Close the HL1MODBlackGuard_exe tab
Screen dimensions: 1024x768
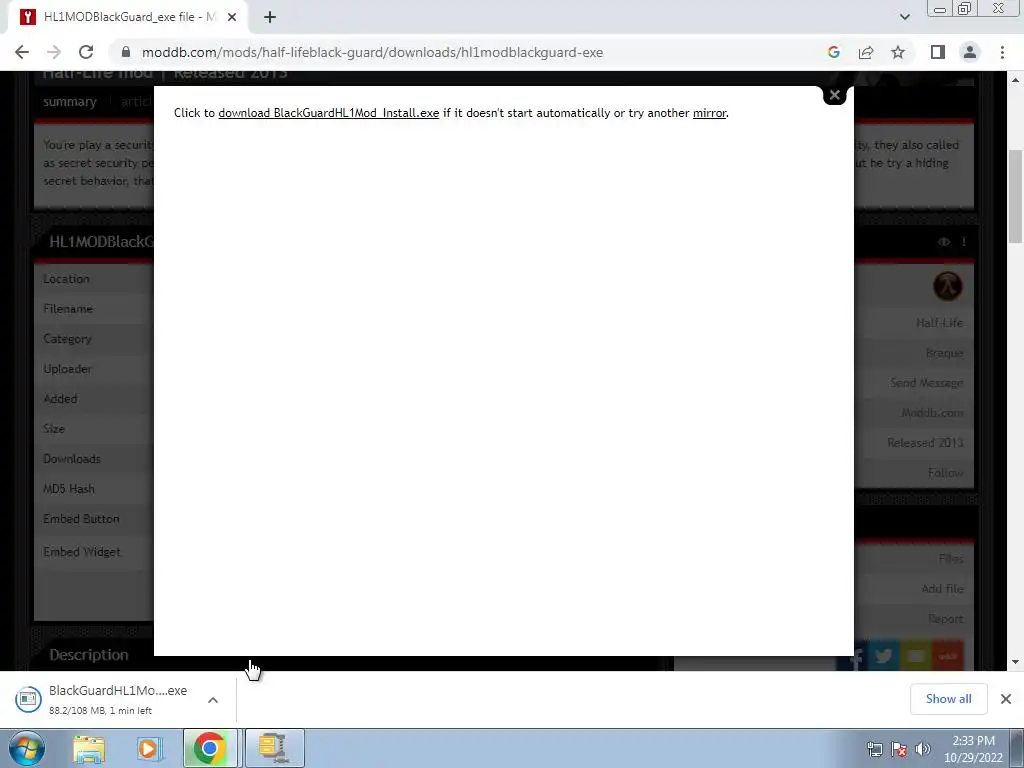pyautogui.click(x=232, y=17)
